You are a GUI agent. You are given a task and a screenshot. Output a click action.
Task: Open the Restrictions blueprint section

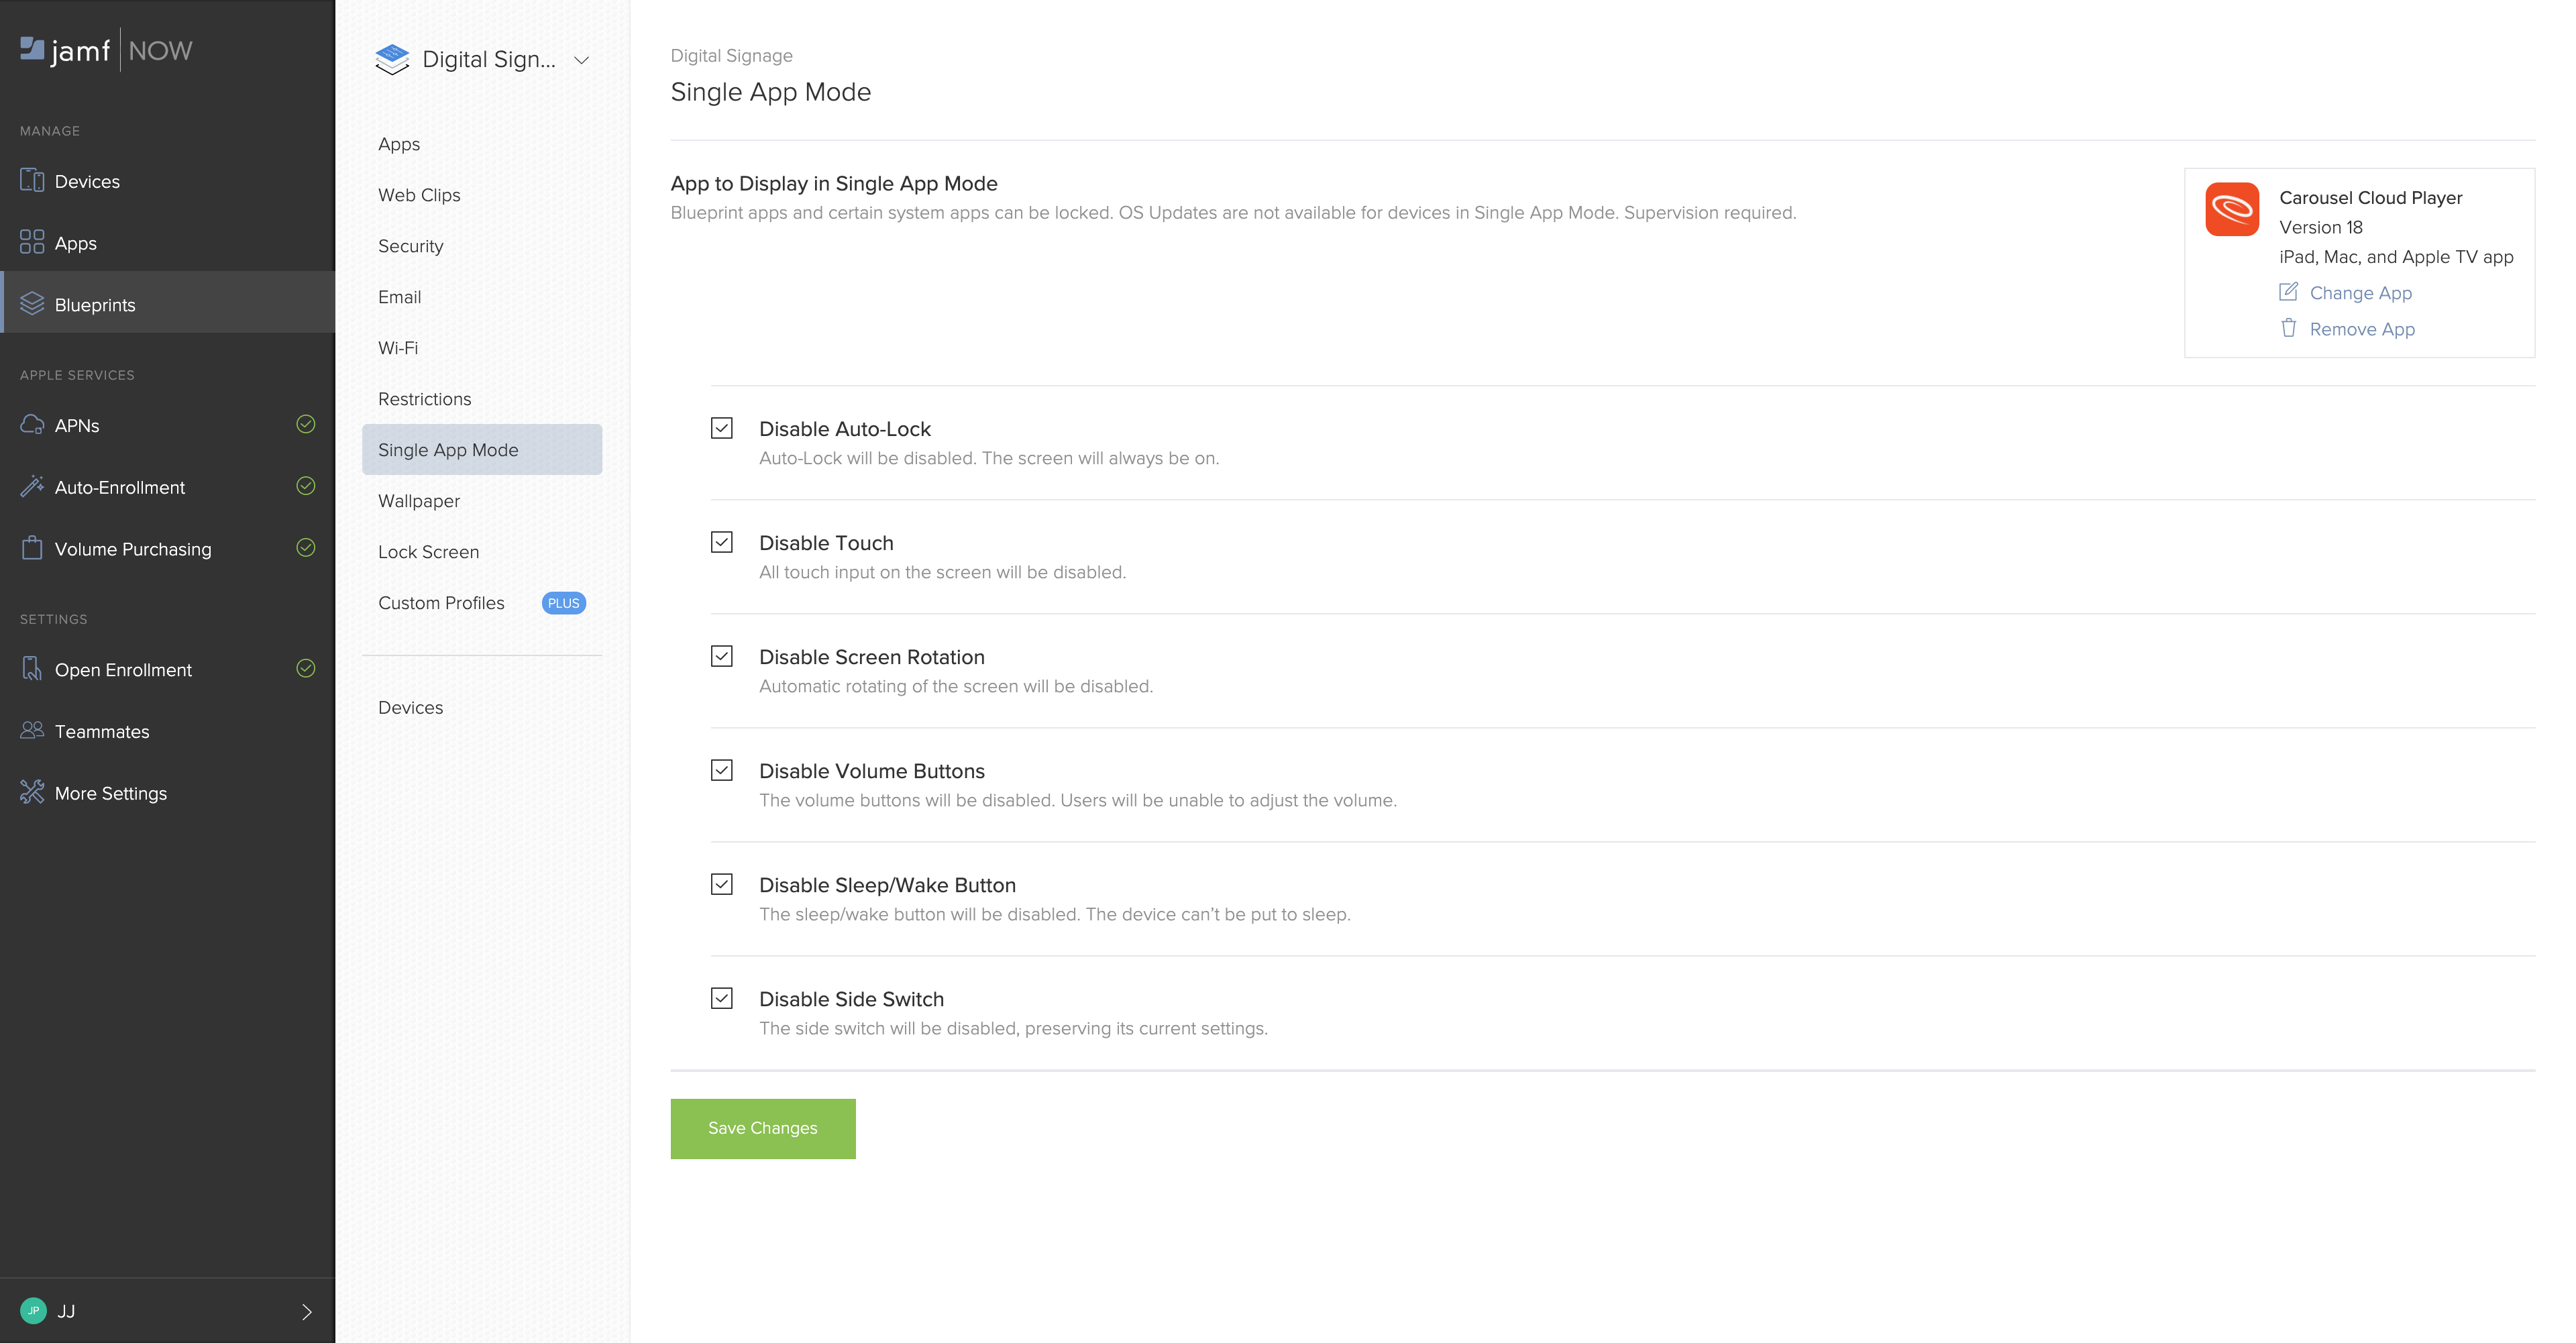pyautogui.click(x=424, y=399)
